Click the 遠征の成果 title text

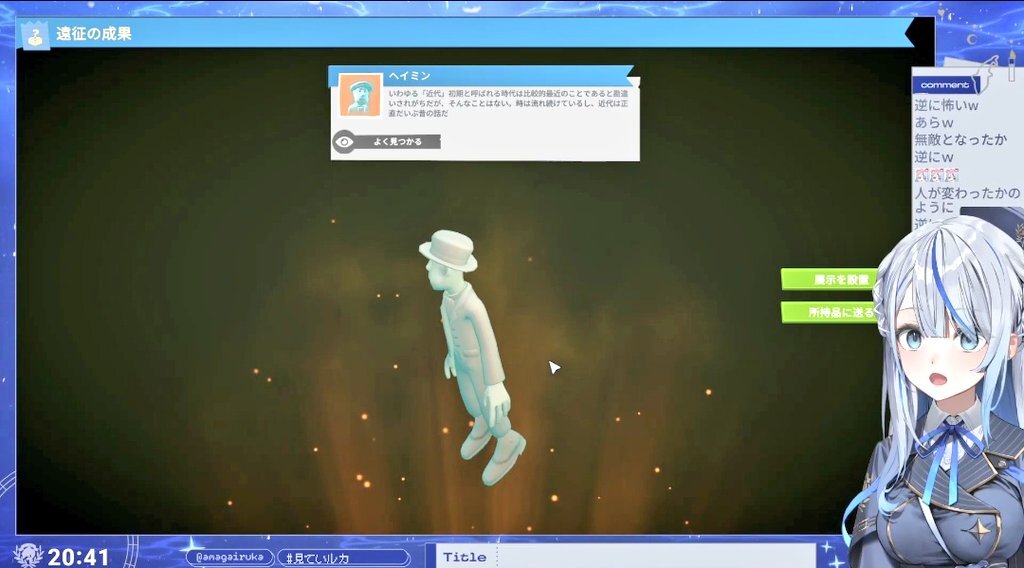coord(94,34)
